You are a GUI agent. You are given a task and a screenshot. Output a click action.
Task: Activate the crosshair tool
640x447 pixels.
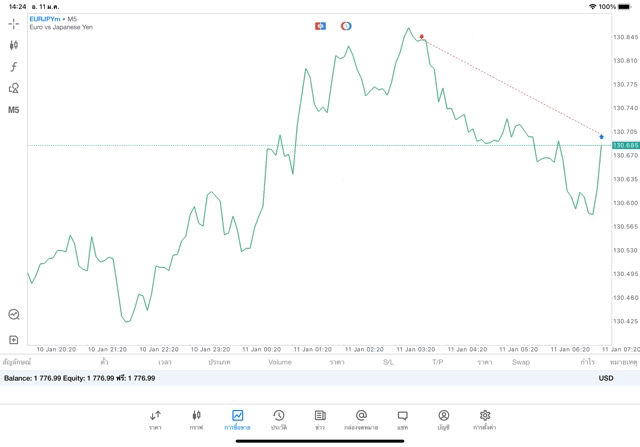pos(14,23)
